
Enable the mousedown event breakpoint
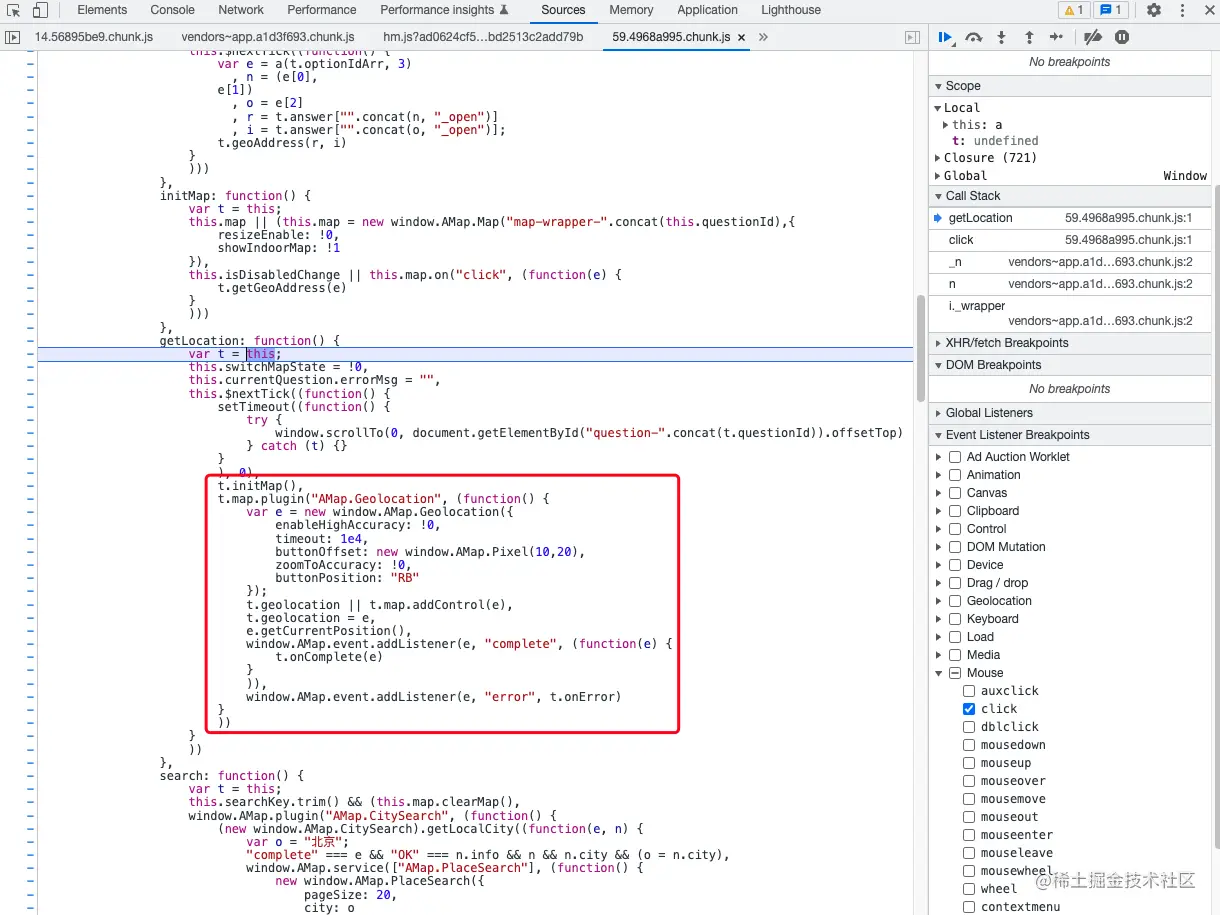coord(968,744)
